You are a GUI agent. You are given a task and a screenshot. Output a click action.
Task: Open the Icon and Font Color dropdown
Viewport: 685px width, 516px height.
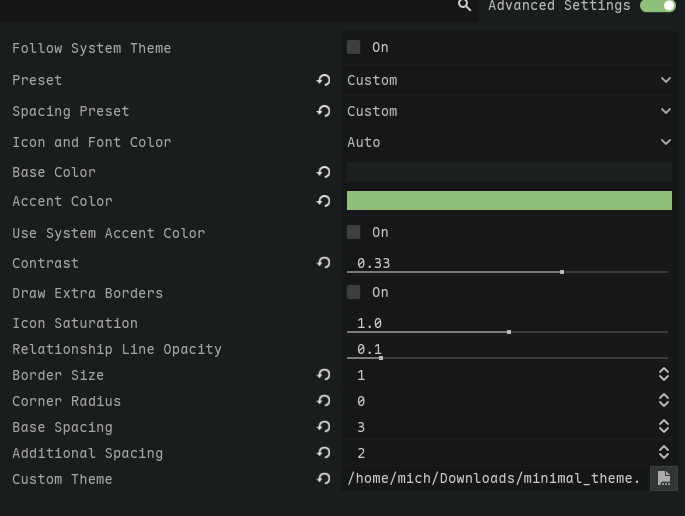tap(509, 142)
